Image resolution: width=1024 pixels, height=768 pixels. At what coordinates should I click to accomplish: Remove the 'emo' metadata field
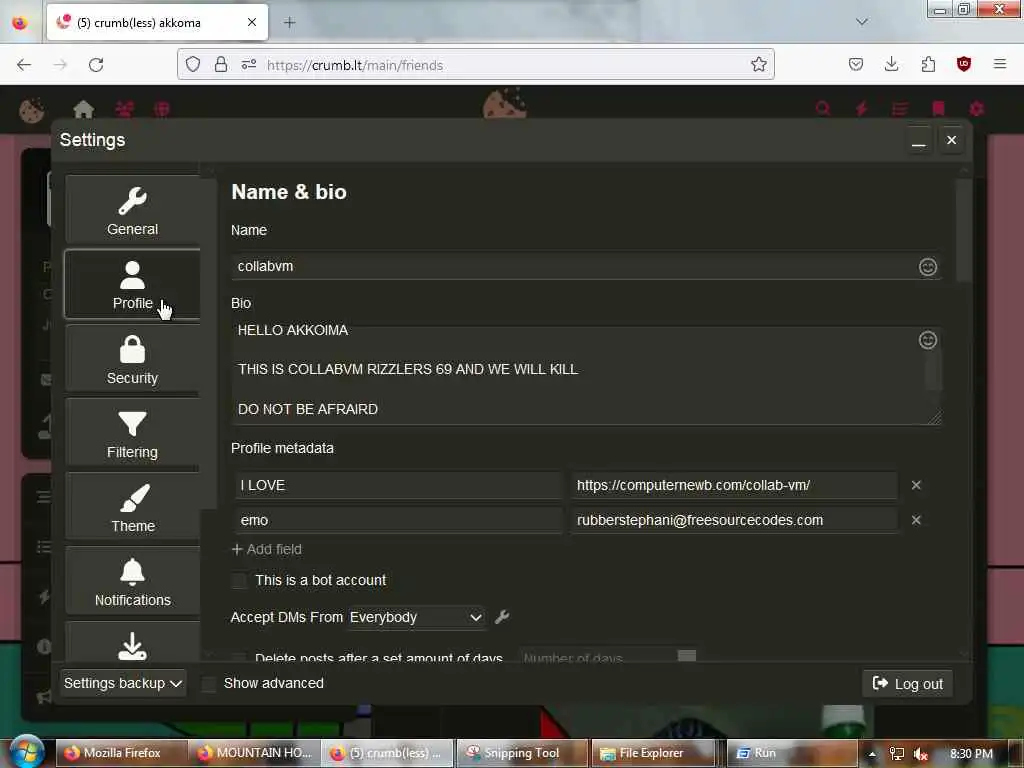coord(916,520)
